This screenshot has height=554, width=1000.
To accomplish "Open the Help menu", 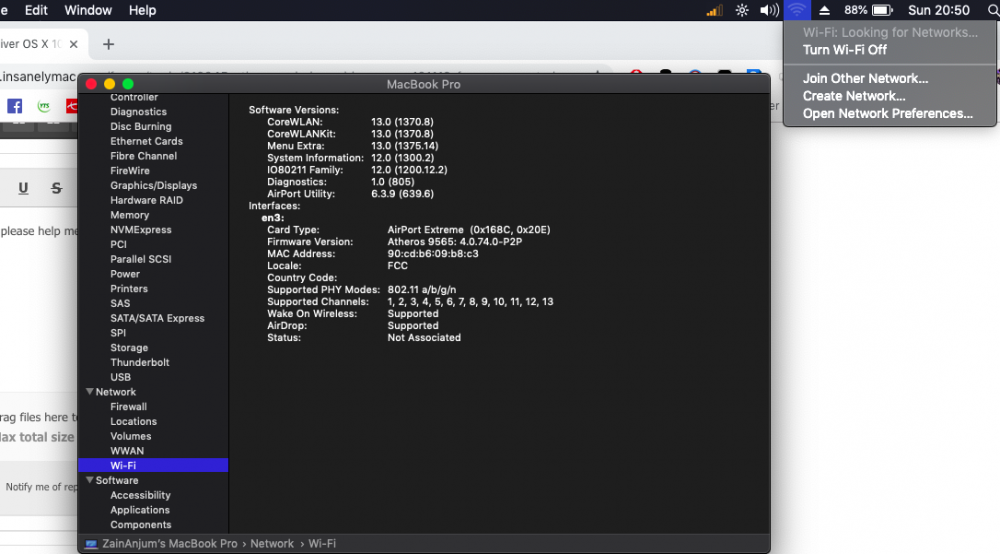I will click(x=142, y=10).
